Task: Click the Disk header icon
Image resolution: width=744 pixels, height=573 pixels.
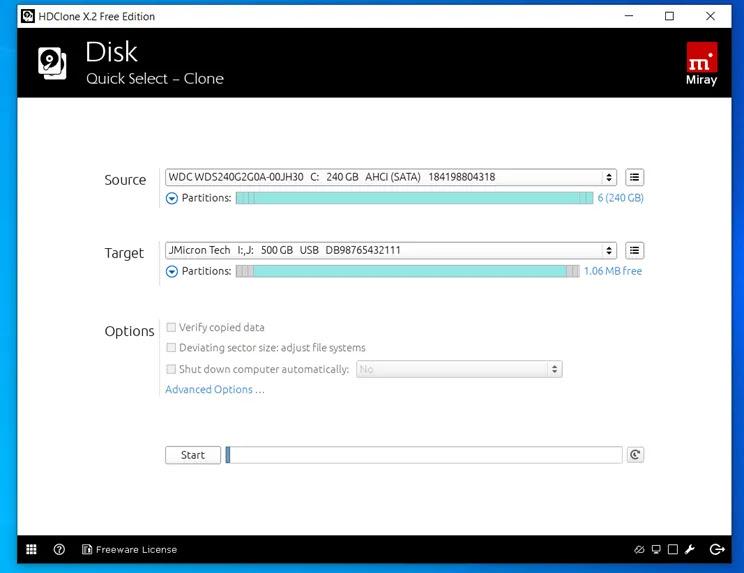Action: pyautogui.click(x=52, y=63)
